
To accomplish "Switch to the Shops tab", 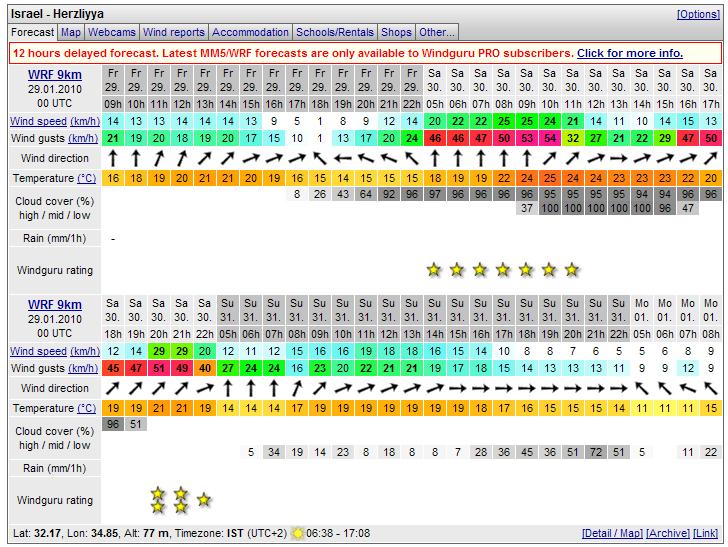I will [x=396, y=32].
